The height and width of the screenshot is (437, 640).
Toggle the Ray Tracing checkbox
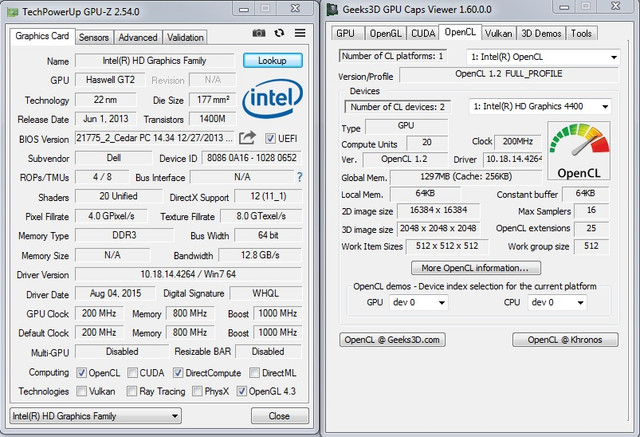(131, 391)
